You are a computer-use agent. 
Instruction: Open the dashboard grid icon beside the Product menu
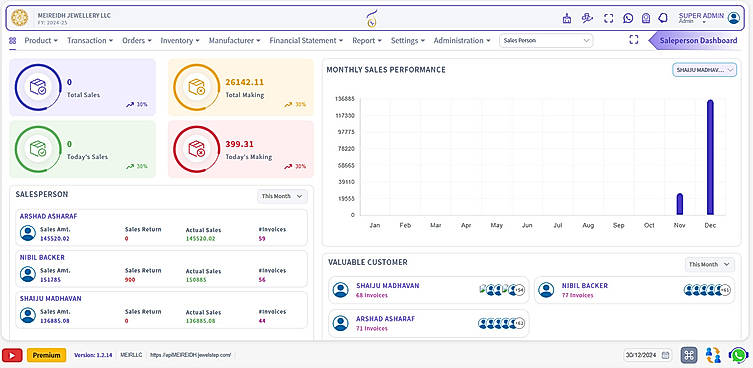[x=12, y=40]
